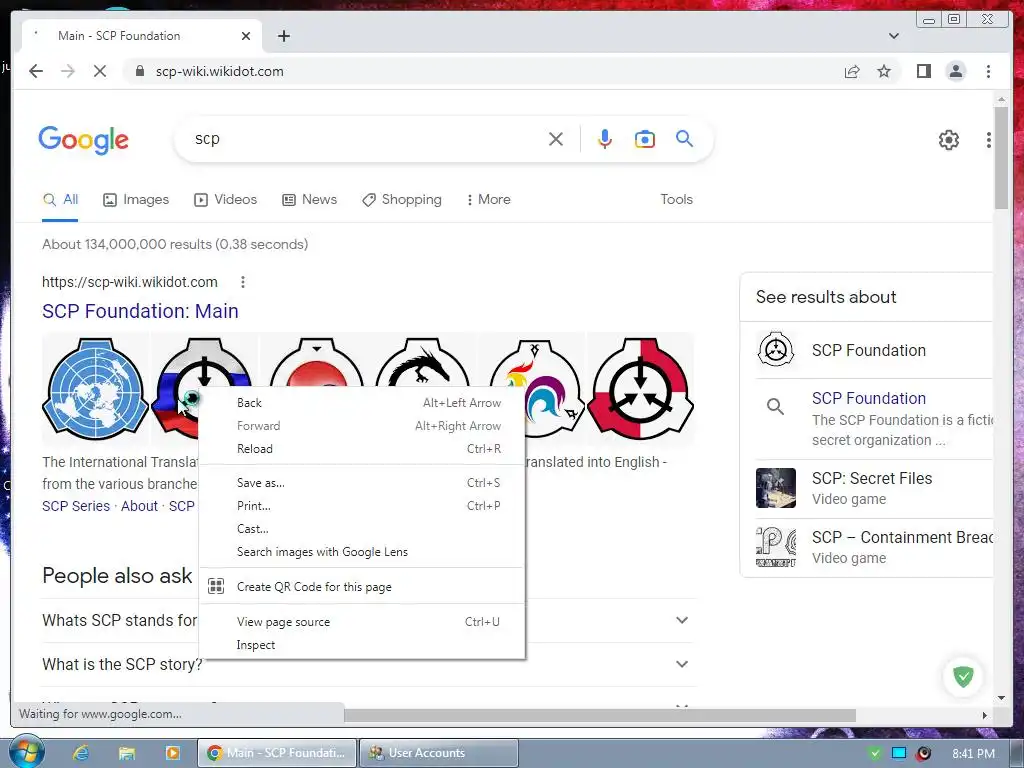Image resolution: width=1024 pixels, height=768 pixels.
Task: Share this page icon in address bar
Action: pyautogui.click(x=852, y=71)
